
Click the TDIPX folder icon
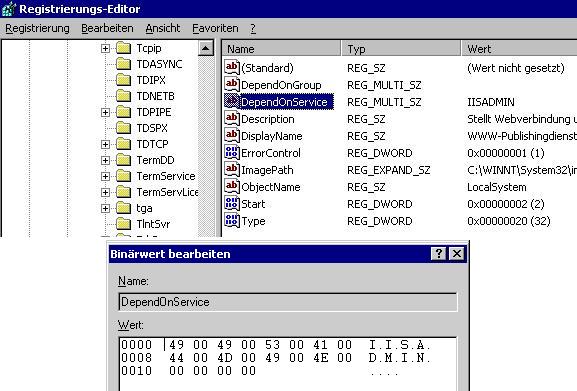pyautogui.click(x=124, y=80)
